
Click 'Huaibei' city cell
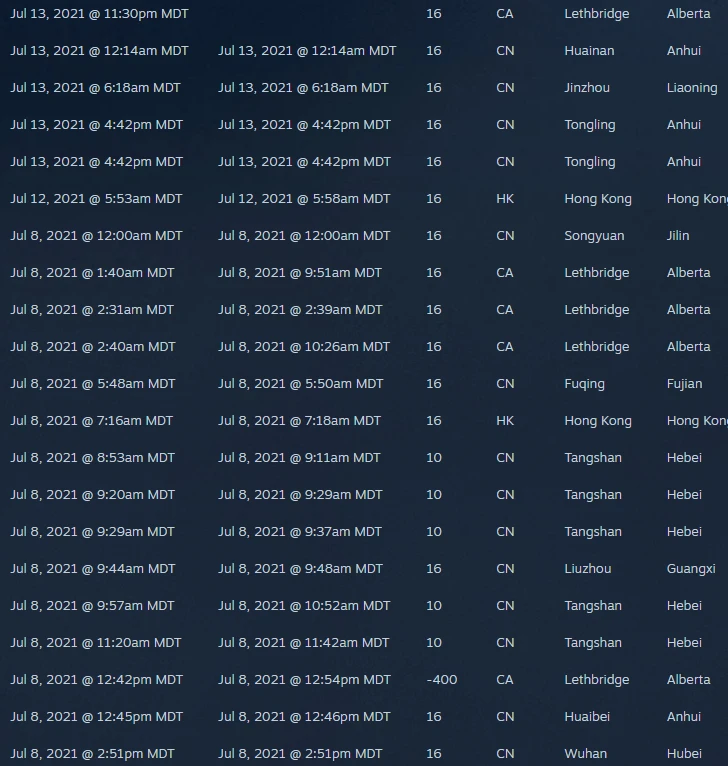[x=587, y=717]
